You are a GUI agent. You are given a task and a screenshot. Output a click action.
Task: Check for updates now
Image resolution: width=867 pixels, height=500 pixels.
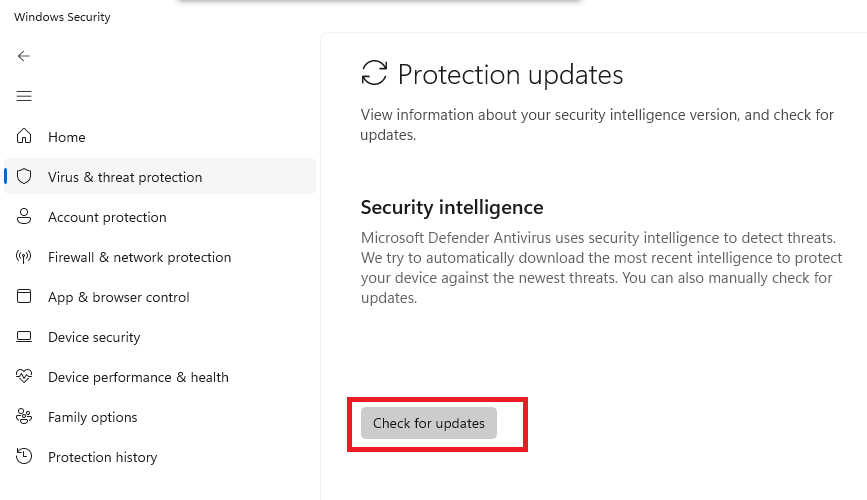(429, 423)
